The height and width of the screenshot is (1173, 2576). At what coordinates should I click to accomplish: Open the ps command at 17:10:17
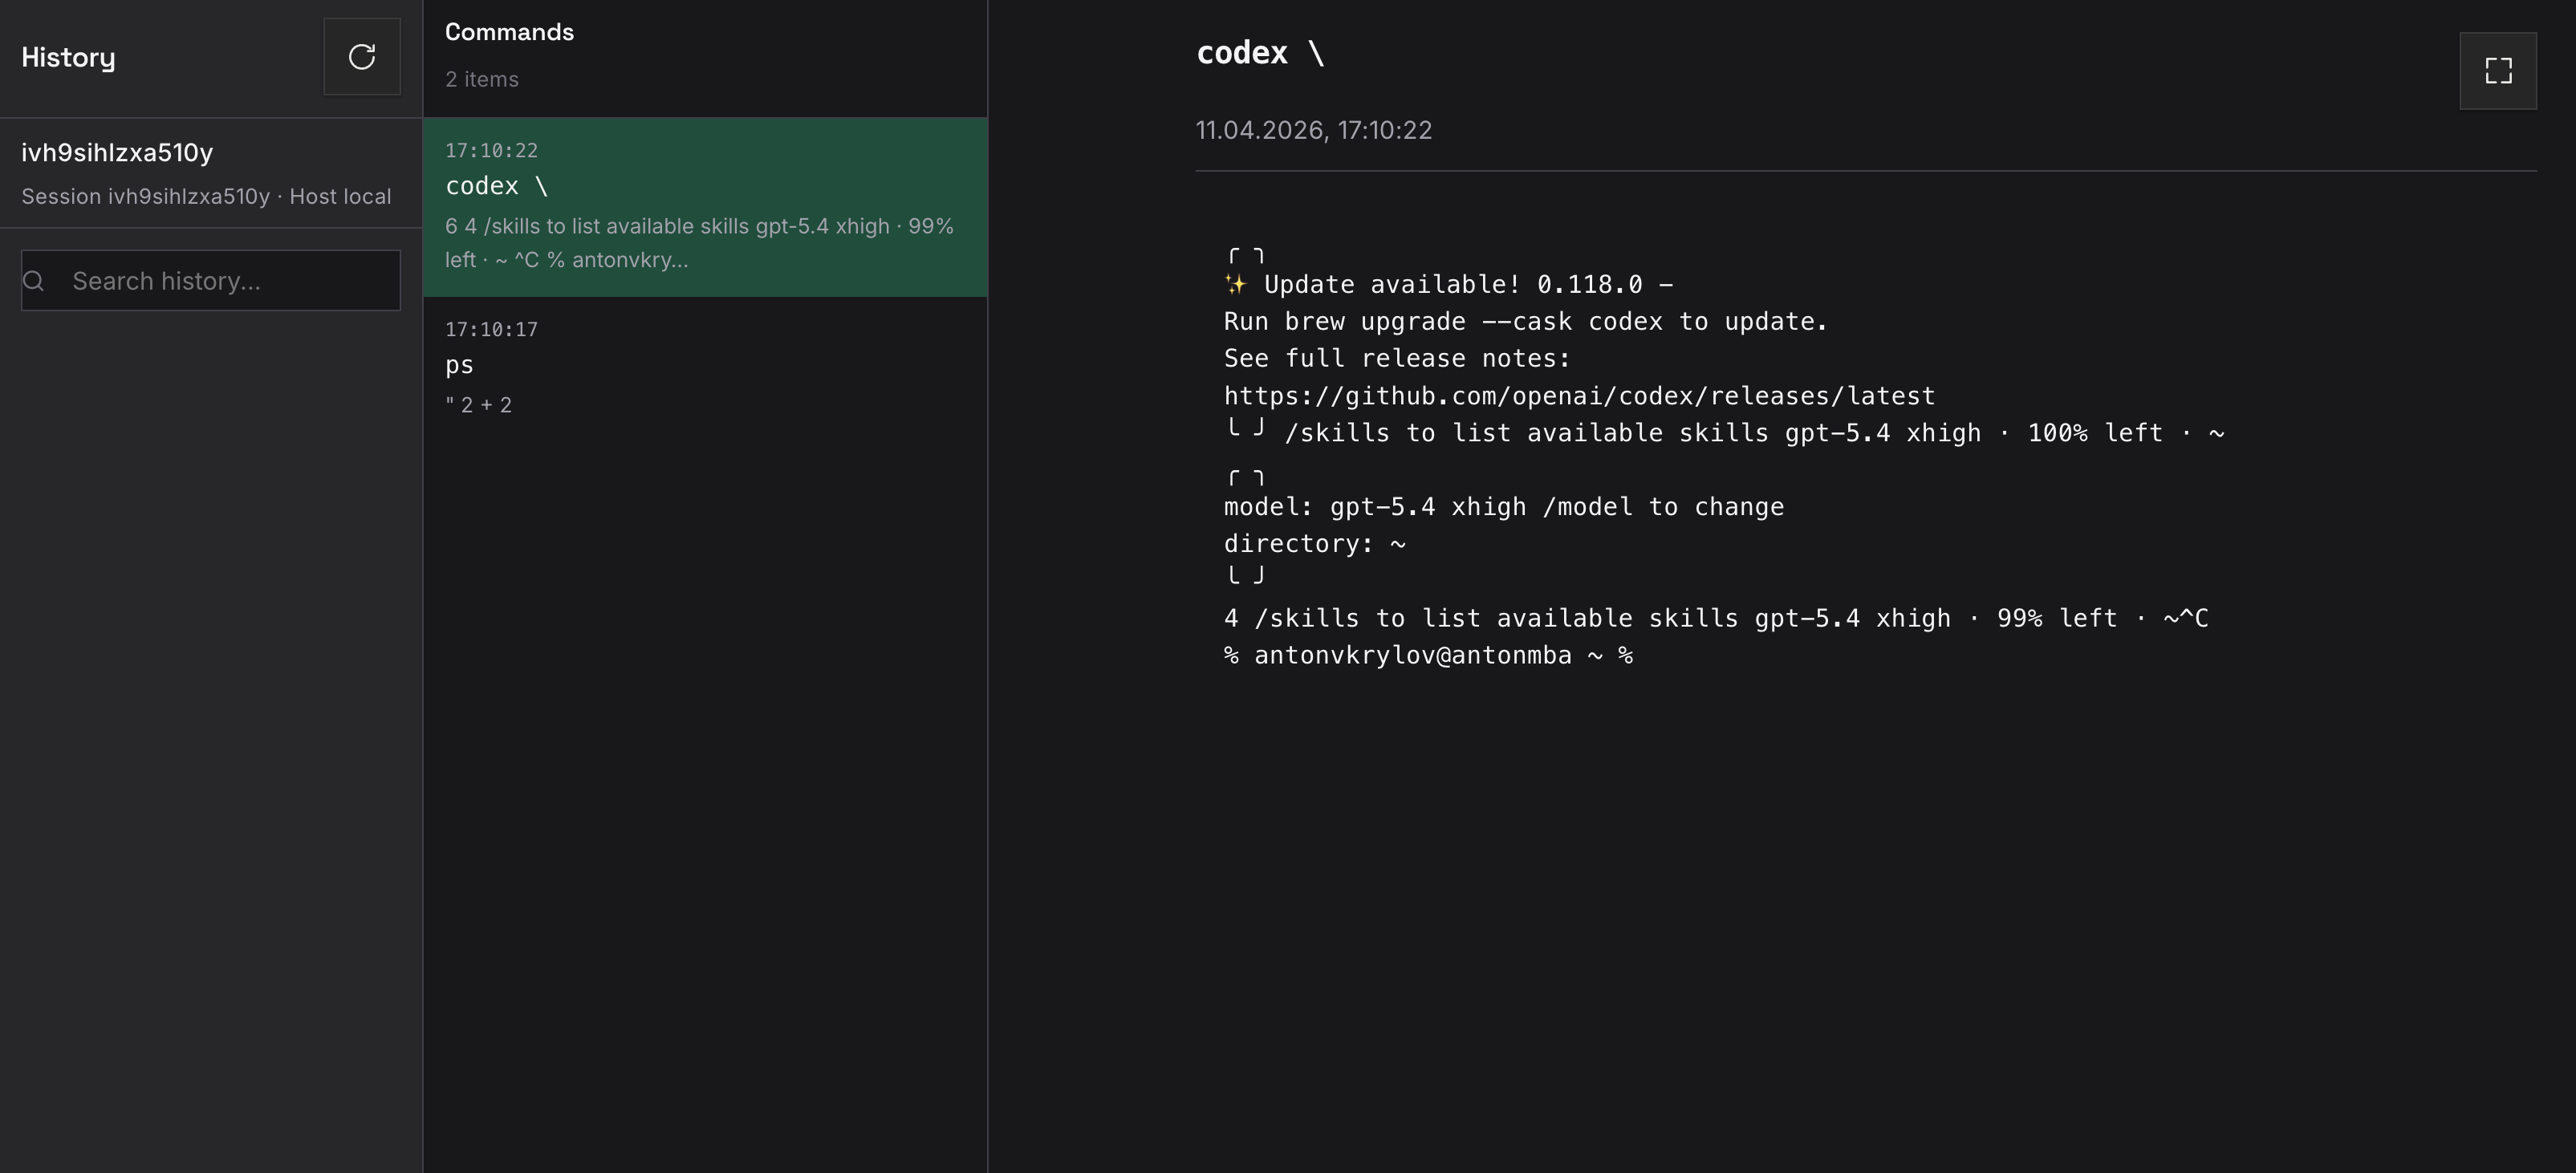pyautogui.click(x=705, y=365)
